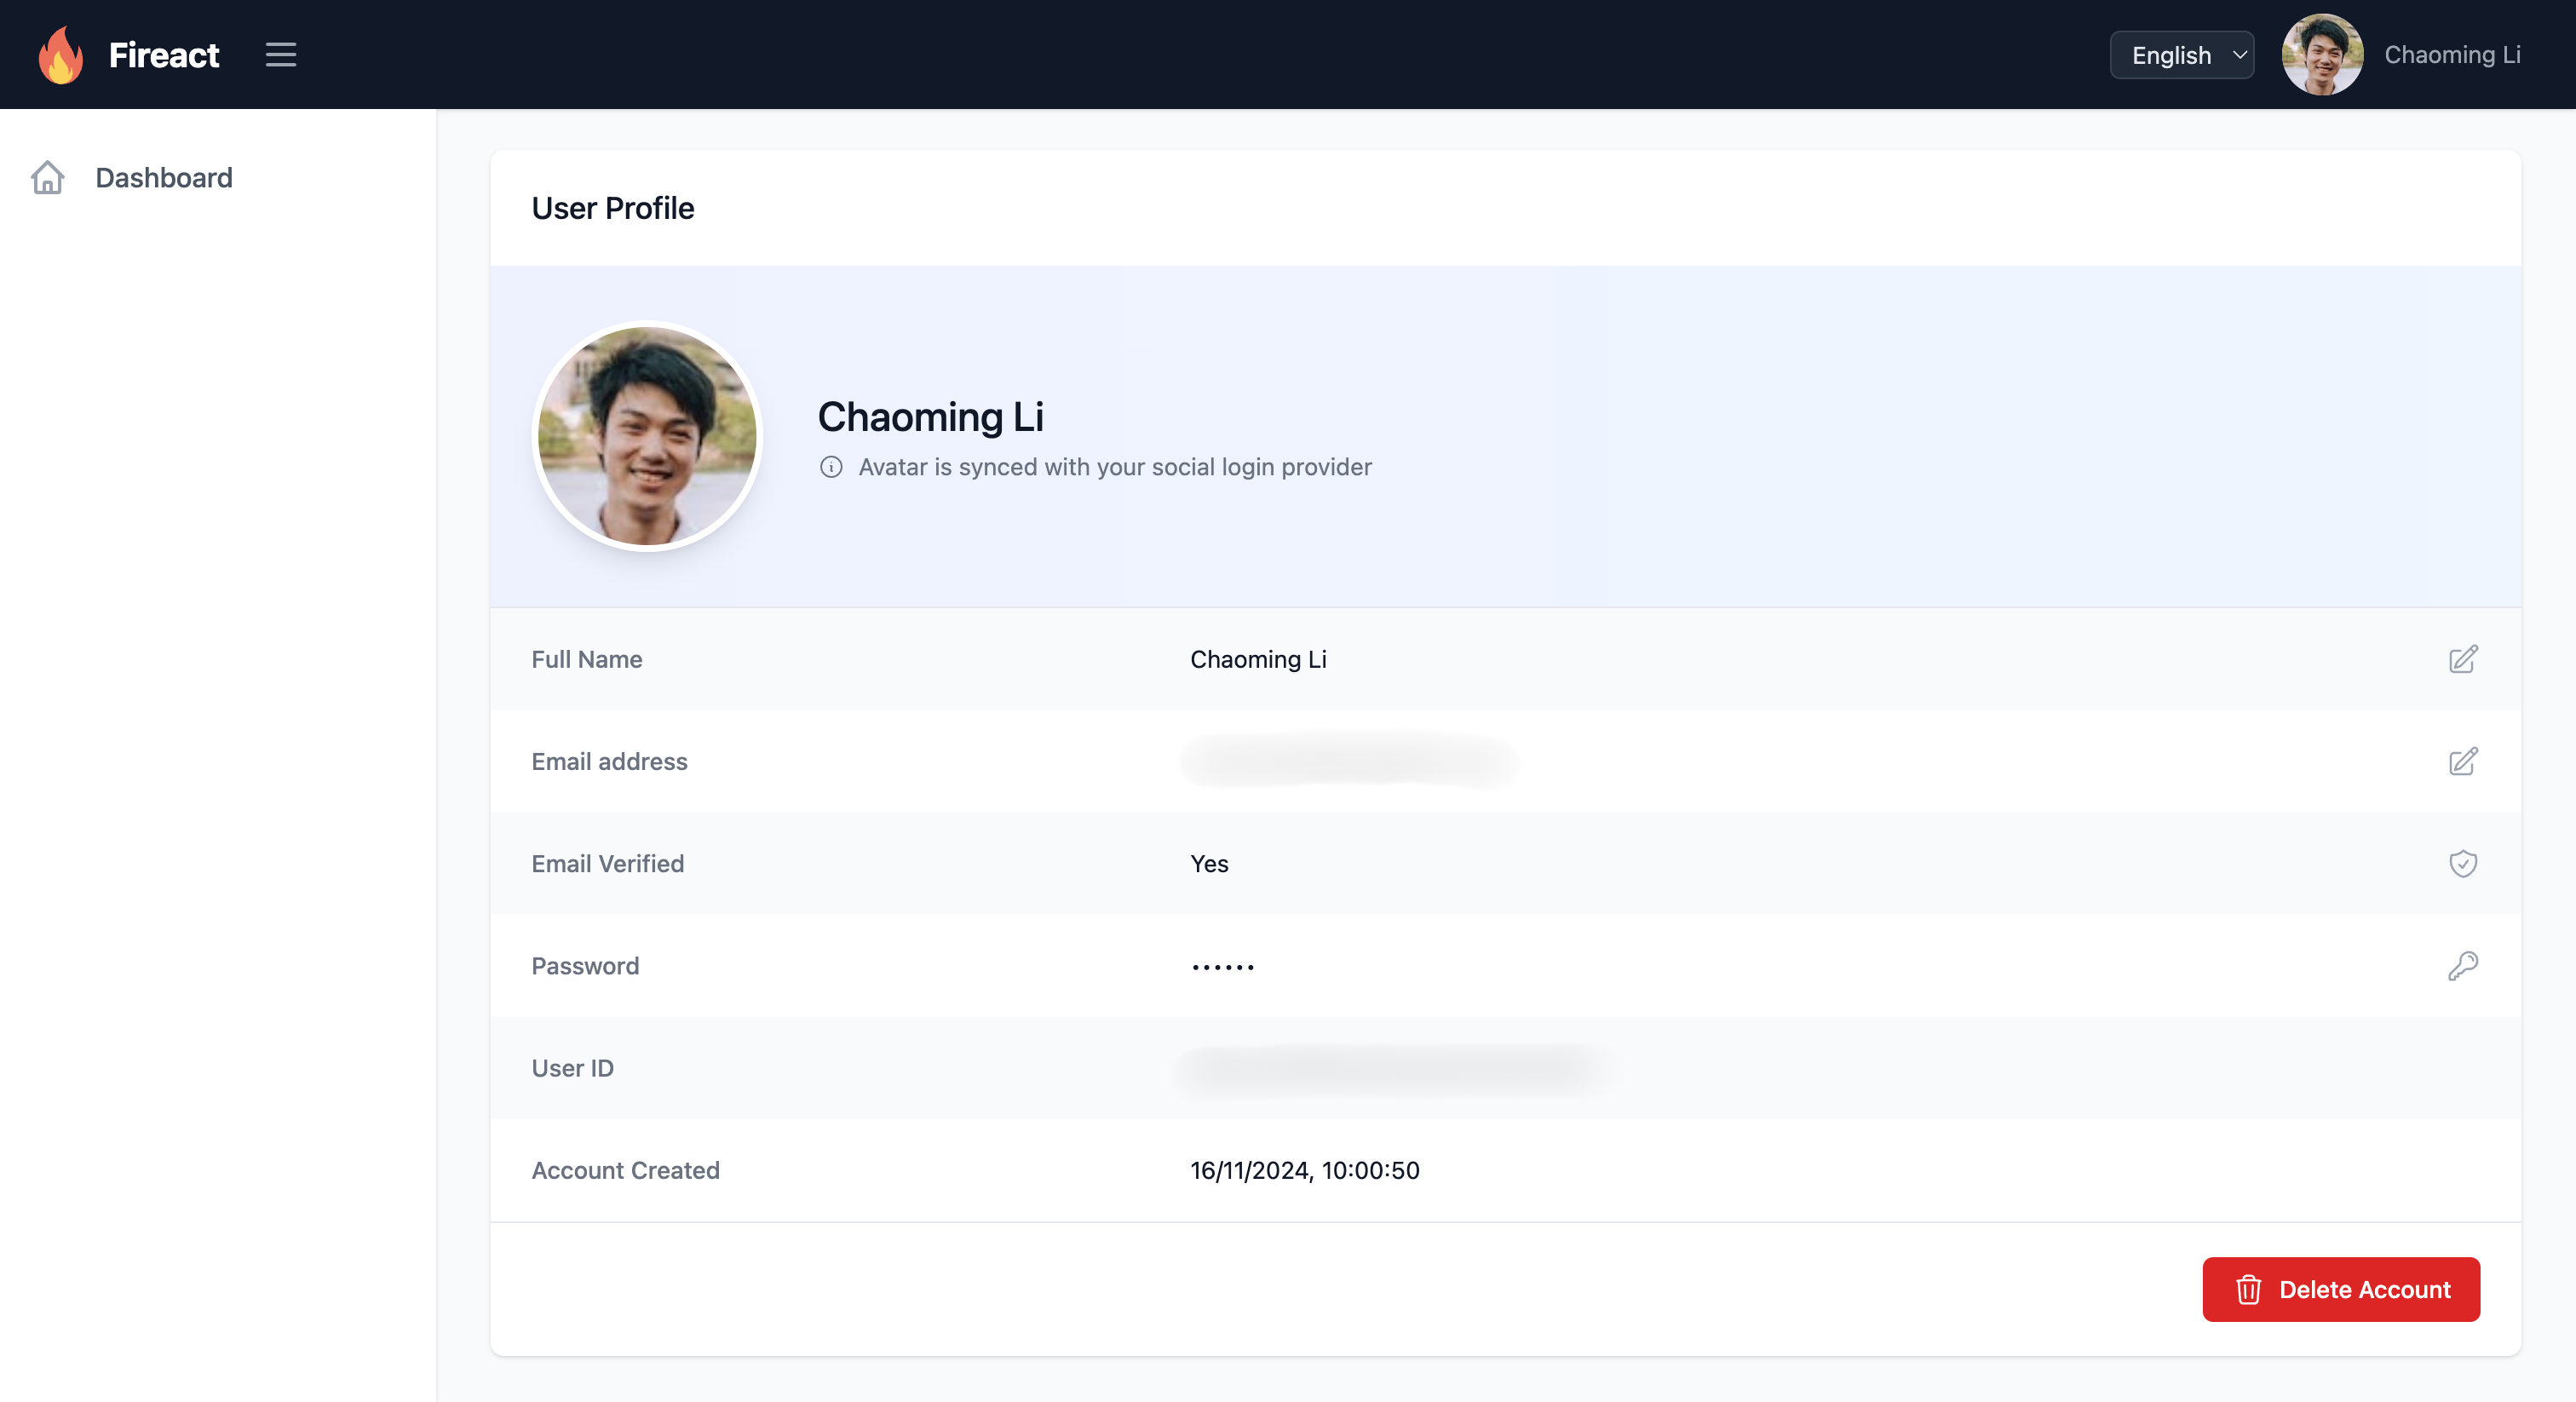Click the chevron on English language selector
Image resolution: width=2576 pixels, height=1402 pixels.
2238,54
